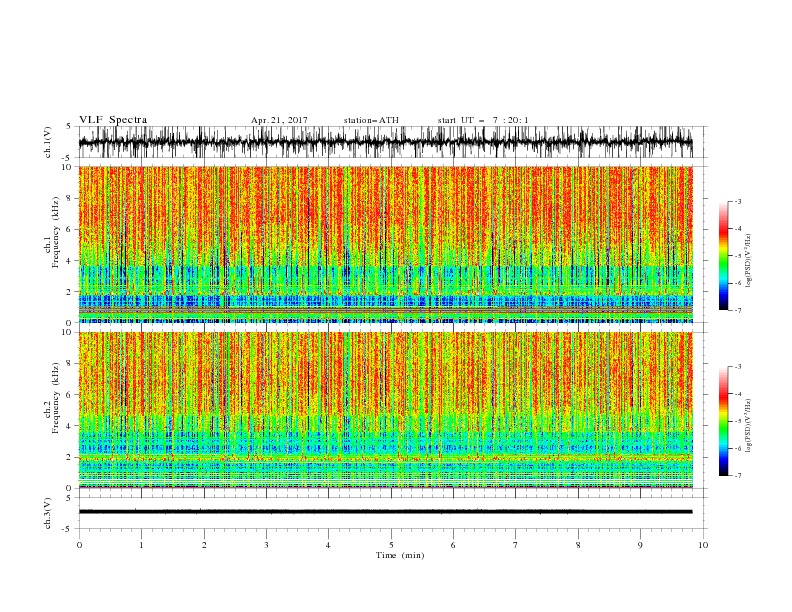Screen dimensions: 792x612
Task: Click the ch.1 color bar "log(PSD)(V²/Hz)" label
Action: [749, 261]
